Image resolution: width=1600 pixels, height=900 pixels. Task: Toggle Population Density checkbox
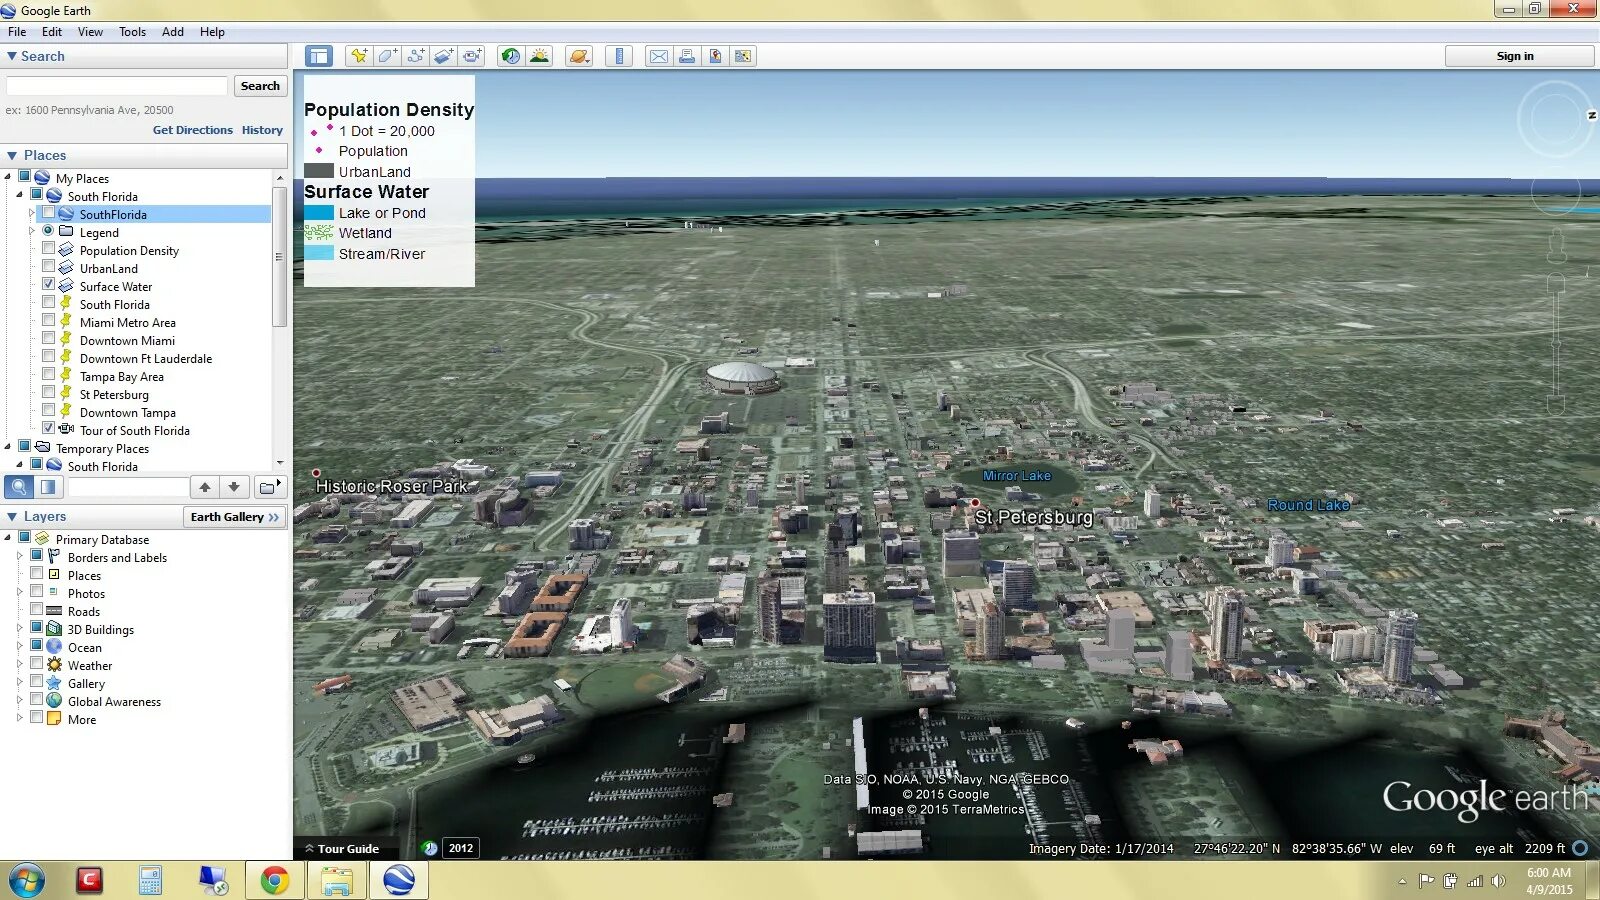pyautogui.click(x=48, y=248)
